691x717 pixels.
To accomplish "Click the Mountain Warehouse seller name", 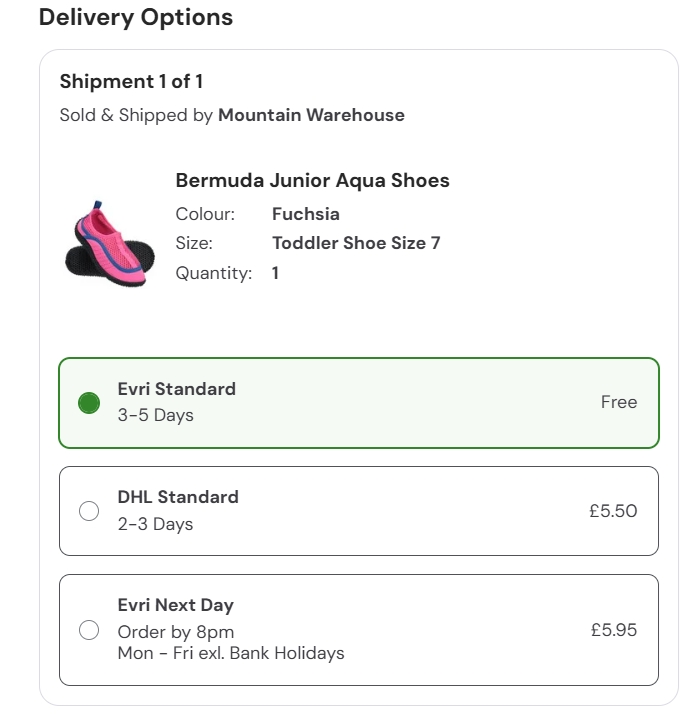I will 311,115.
